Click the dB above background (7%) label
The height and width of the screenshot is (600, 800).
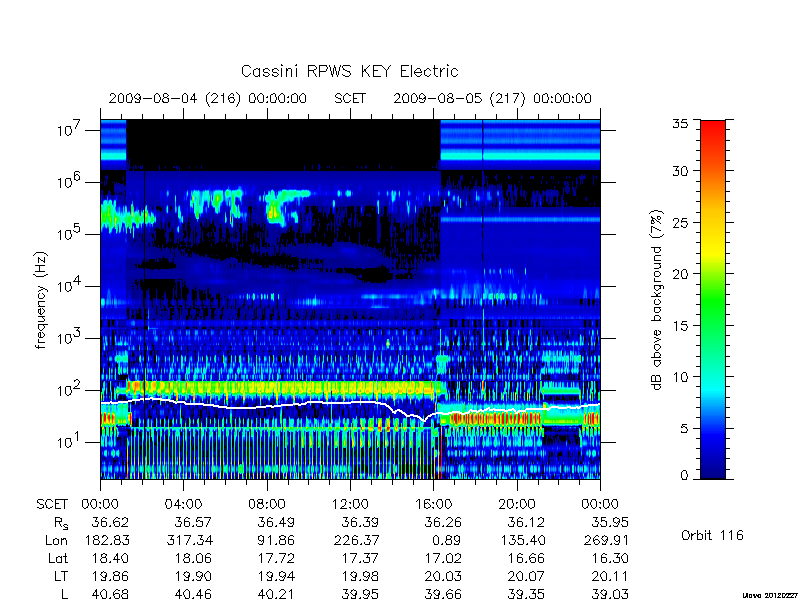pos(657,300)
